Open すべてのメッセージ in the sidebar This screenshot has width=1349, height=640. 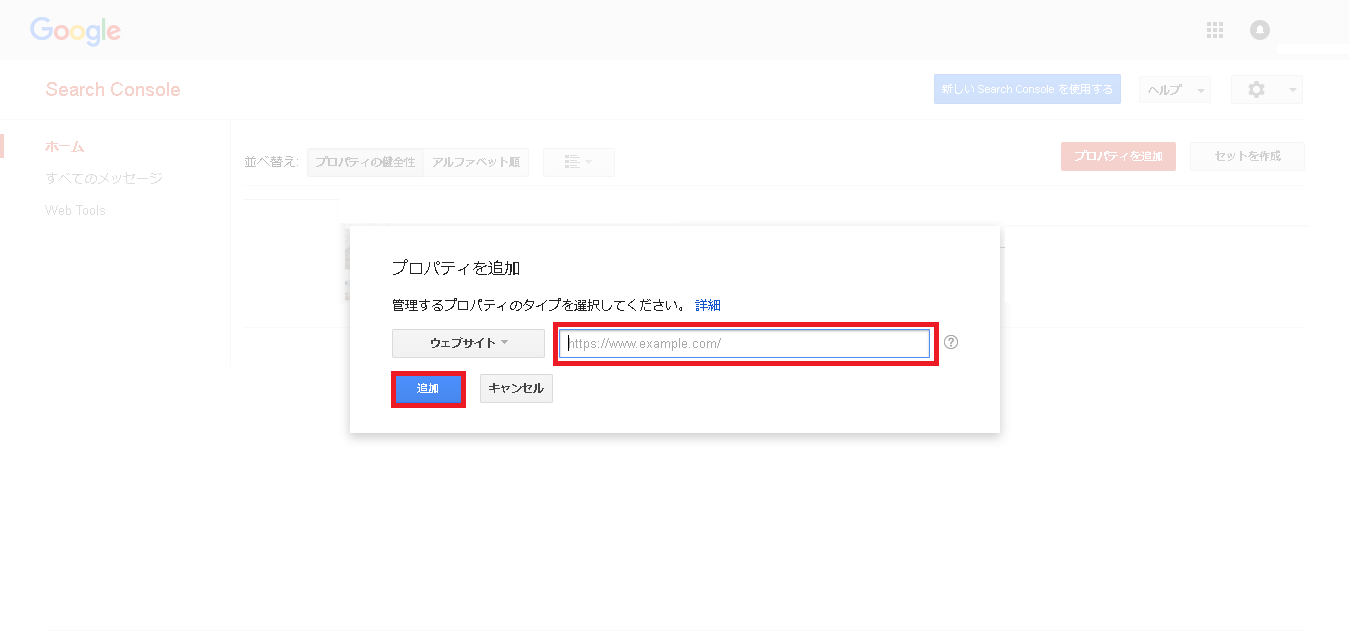click(x=103, y=178)
